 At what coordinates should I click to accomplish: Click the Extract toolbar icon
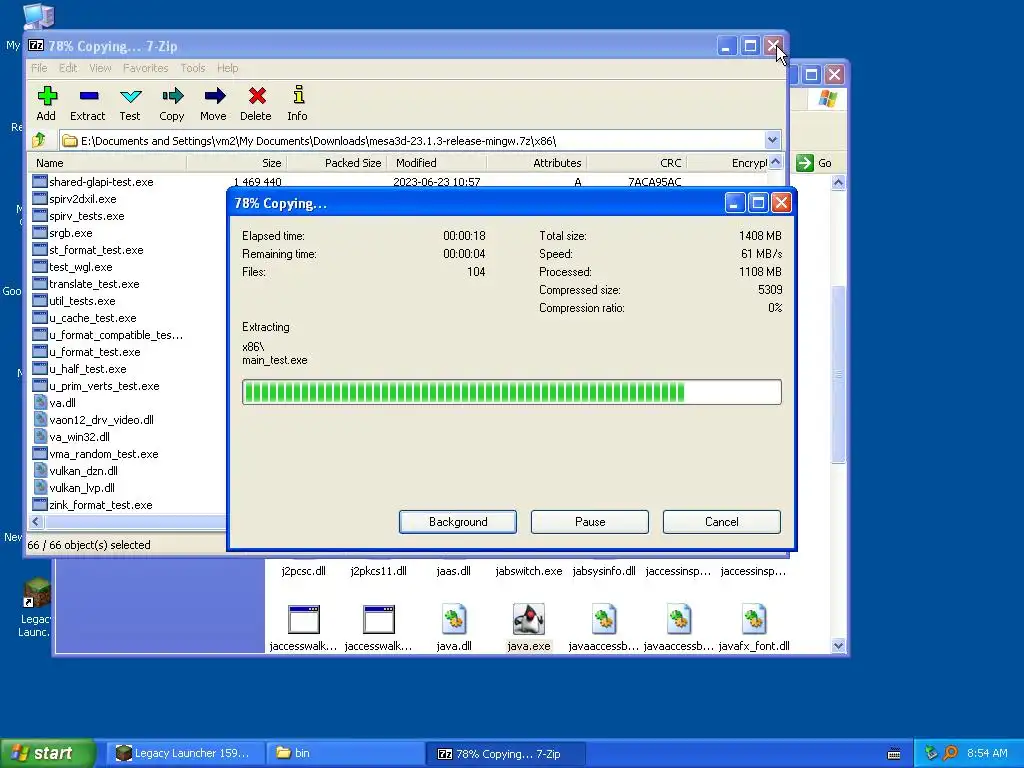click(88, 103)
